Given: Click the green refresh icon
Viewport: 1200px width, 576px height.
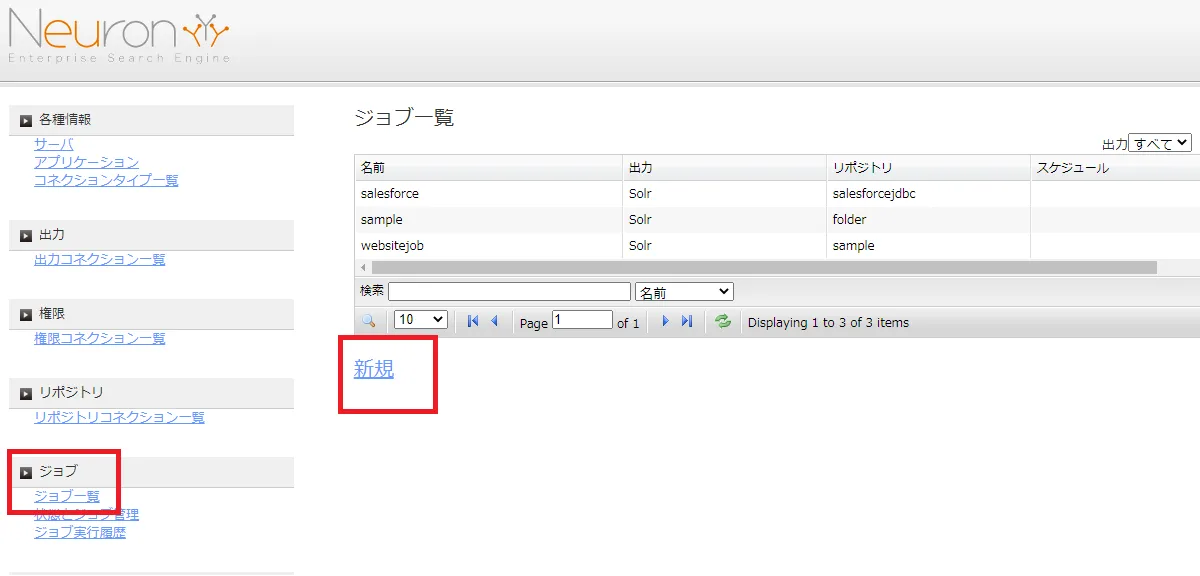Looking at the screenshot, I should click(x=722, y=321).
